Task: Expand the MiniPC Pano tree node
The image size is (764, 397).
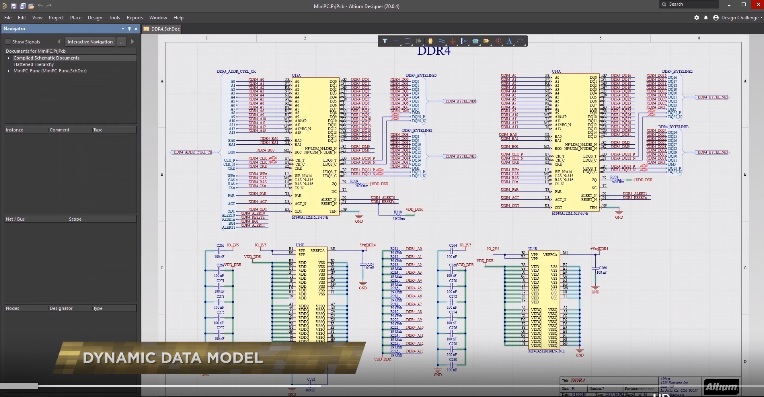Action: [x=8, y=71]
